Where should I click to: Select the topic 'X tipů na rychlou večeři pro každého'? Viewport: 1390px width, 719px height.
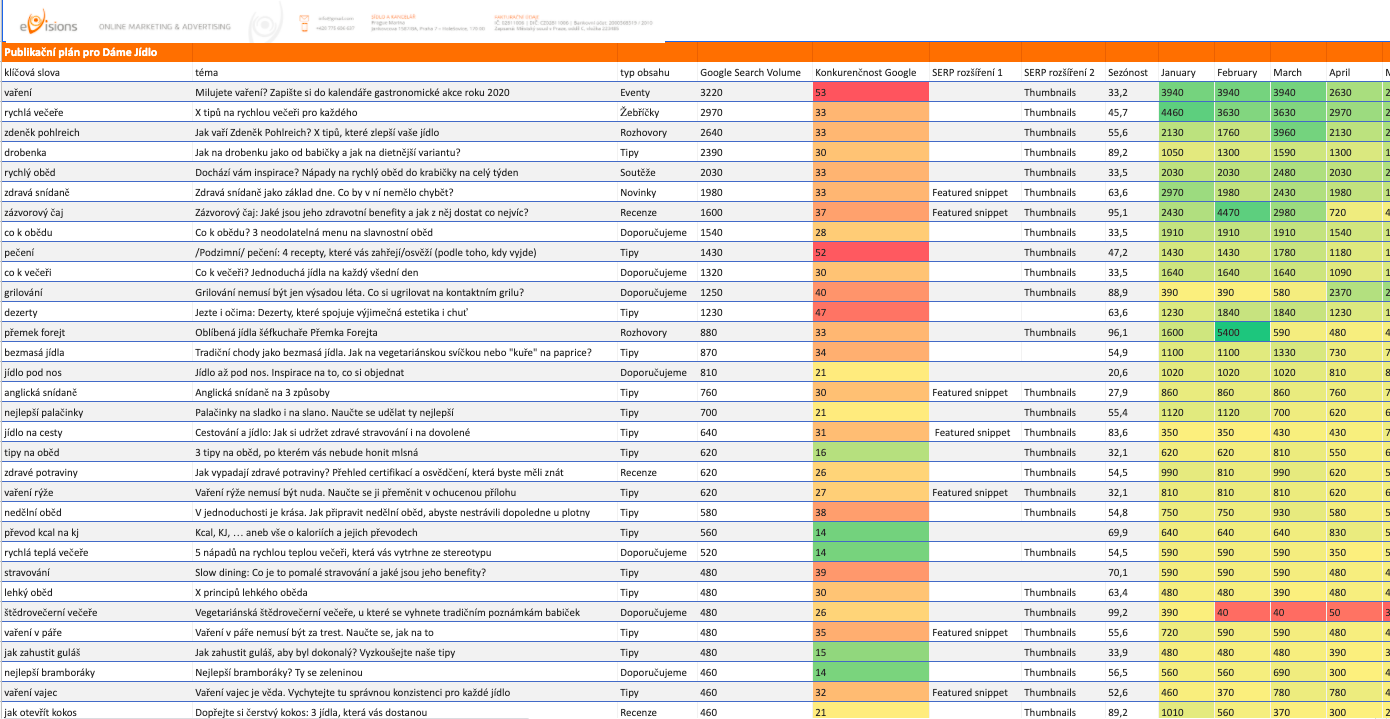(404, 112)
